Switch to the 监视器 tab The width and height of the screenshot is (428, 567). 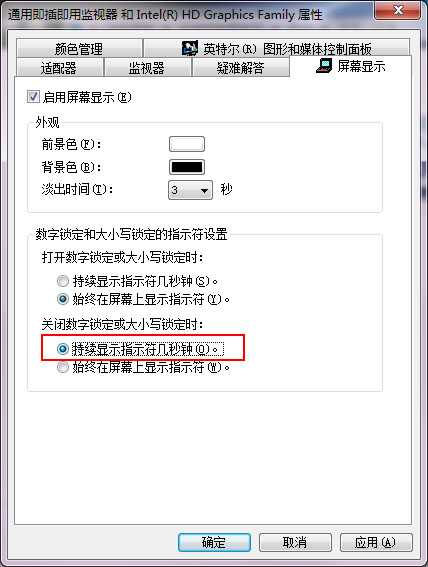[147, 68]
